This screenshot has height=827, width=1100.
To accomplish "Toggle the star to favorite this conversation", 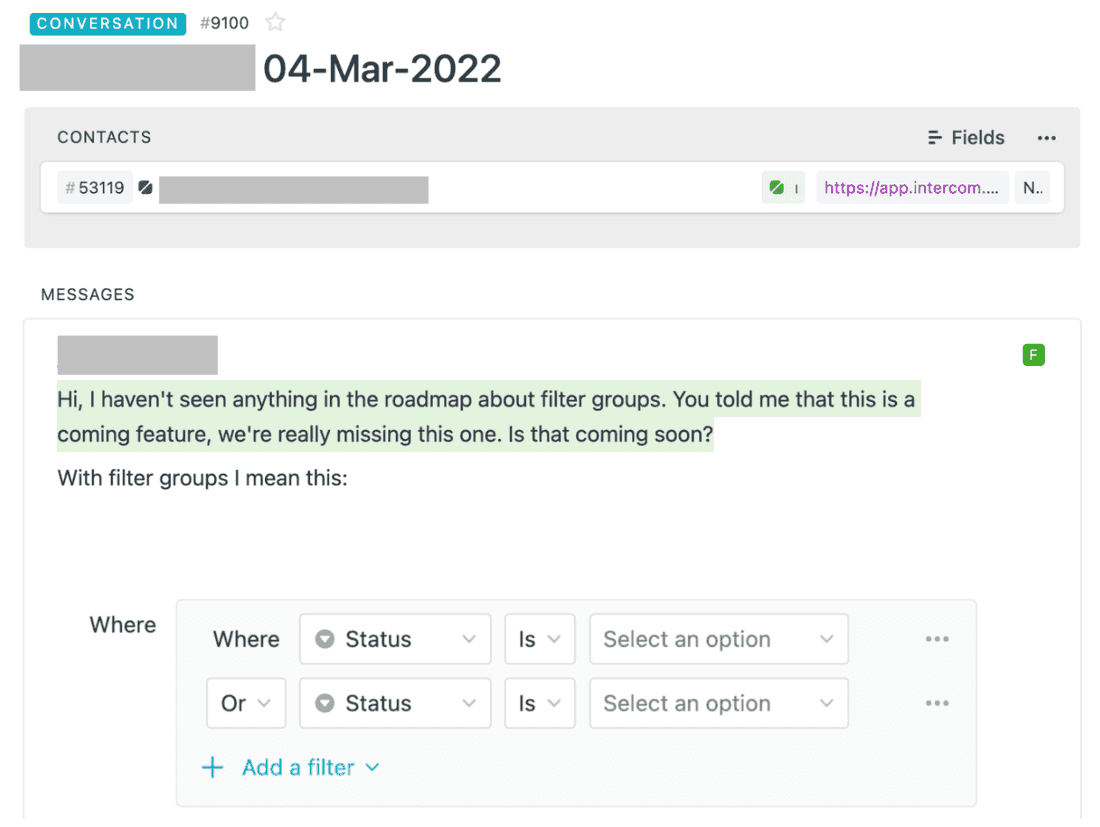I will tap(275, 22).
